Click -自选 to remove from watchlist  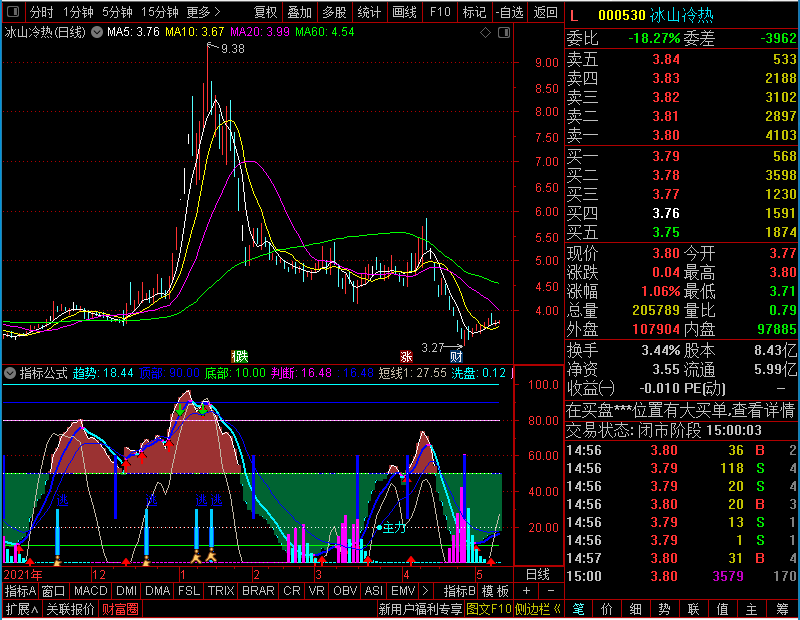509,12
